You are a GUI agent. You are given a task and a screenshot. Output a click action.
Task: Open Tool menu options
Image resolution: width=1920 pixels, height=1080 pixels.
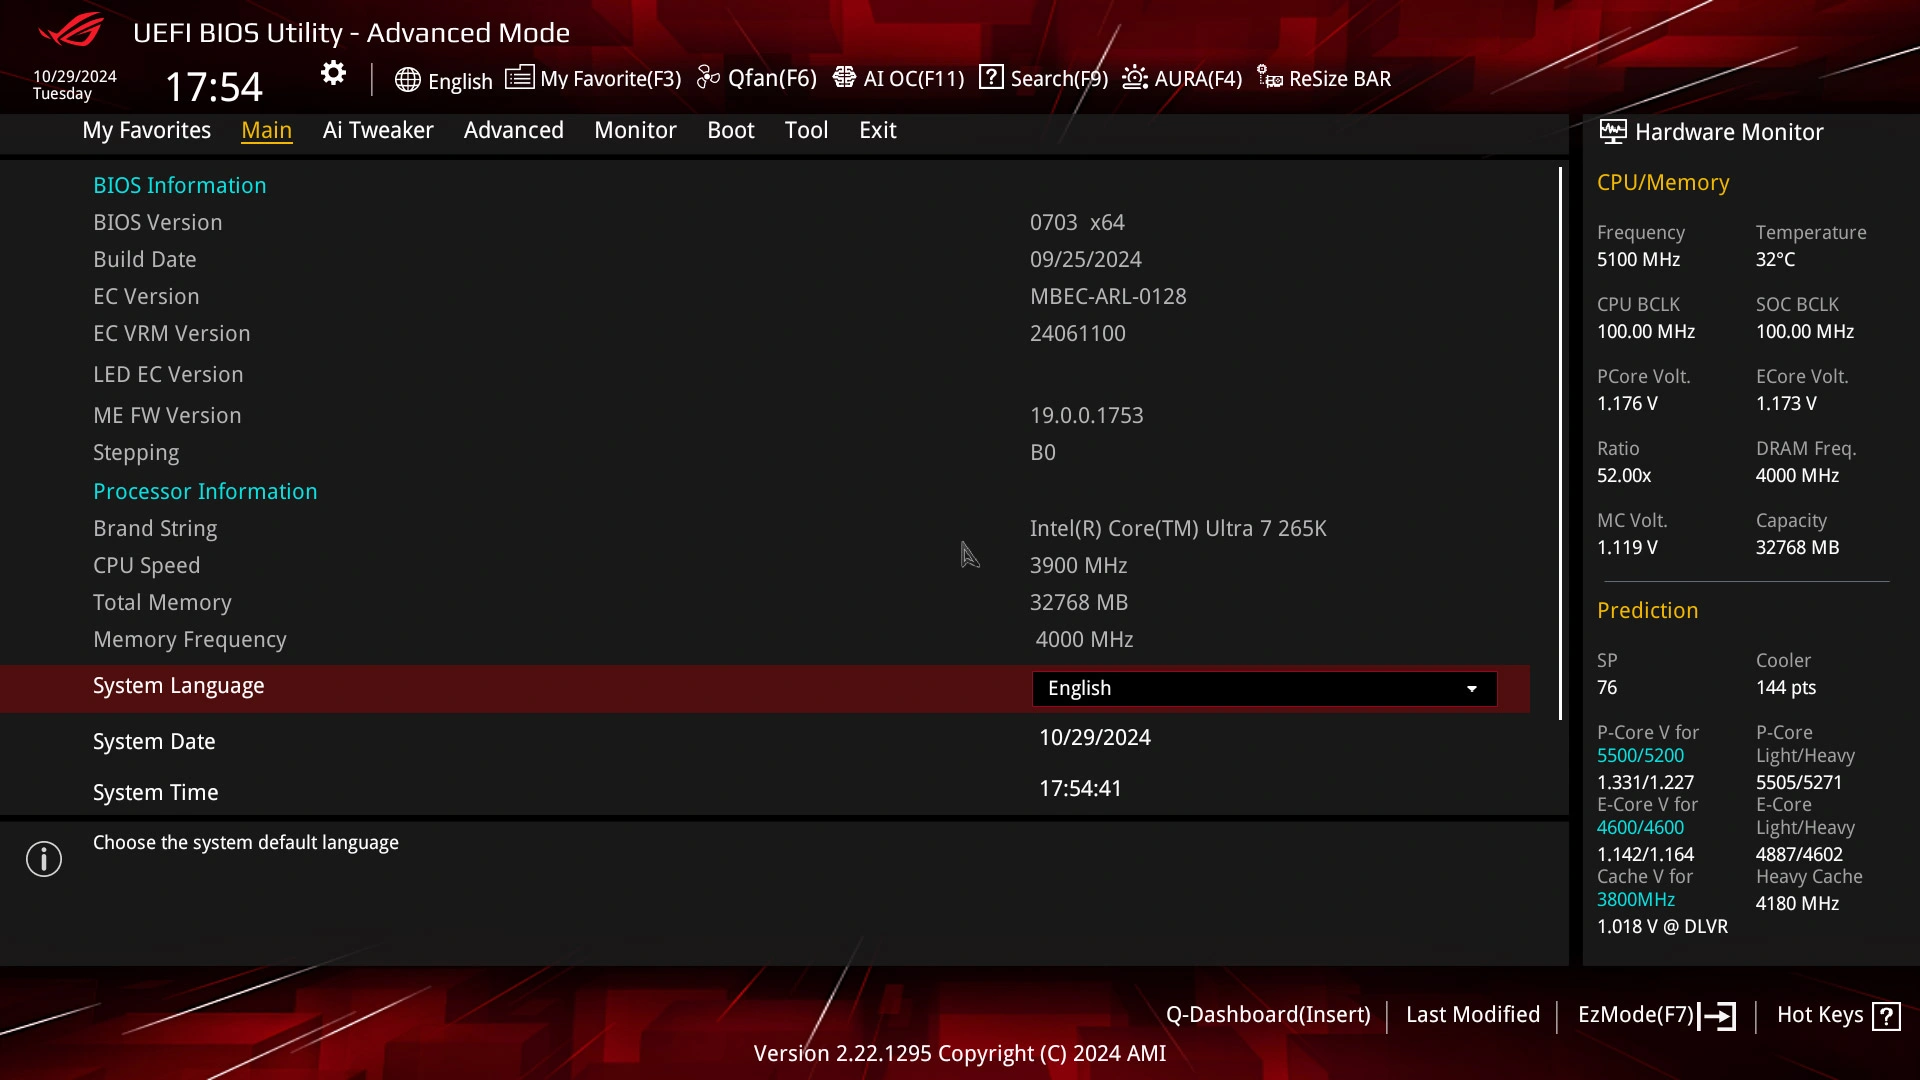tap(806, 129)
